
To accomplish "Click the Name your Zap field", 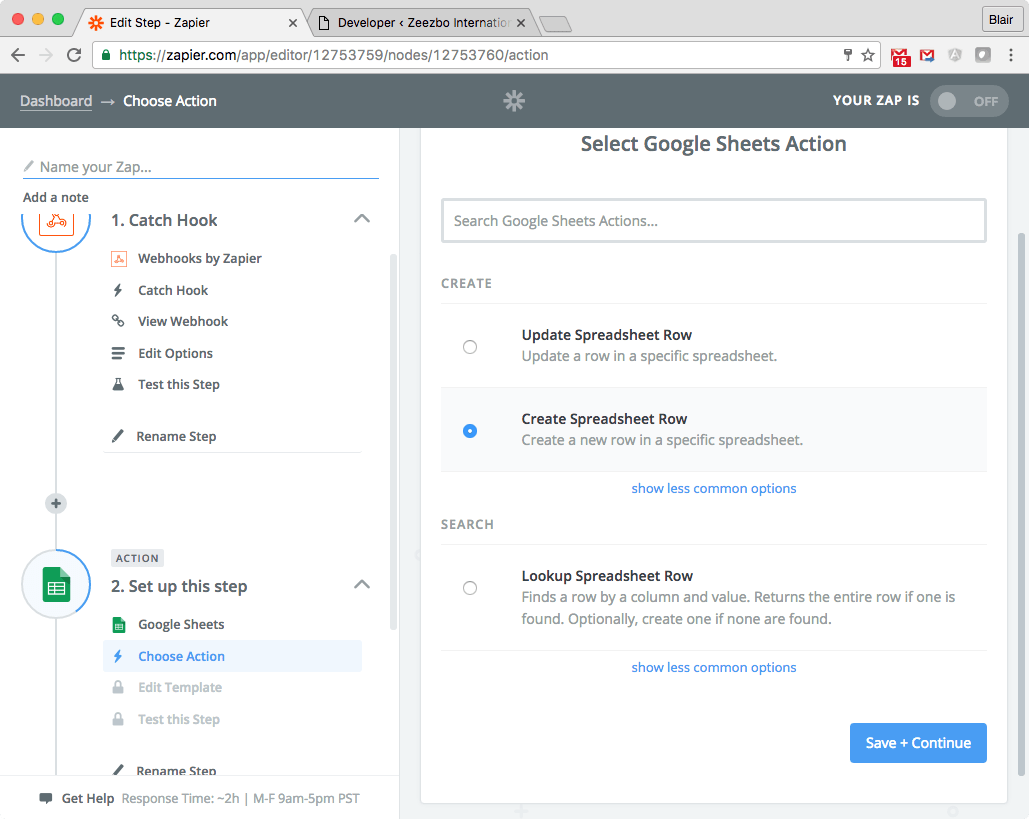I will [201, 167].
